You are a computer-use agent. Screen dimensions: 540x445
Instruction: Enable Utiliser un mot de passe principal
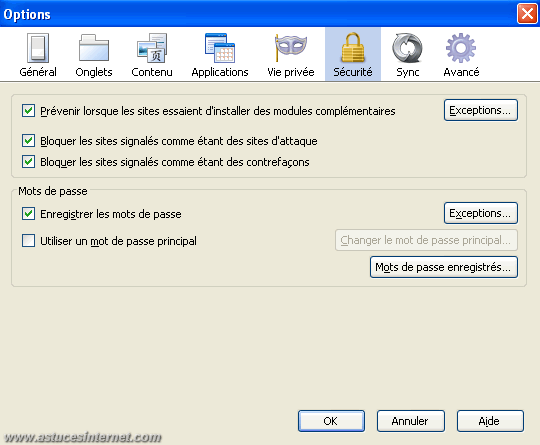pyautogui.click(x=28, y=240)
